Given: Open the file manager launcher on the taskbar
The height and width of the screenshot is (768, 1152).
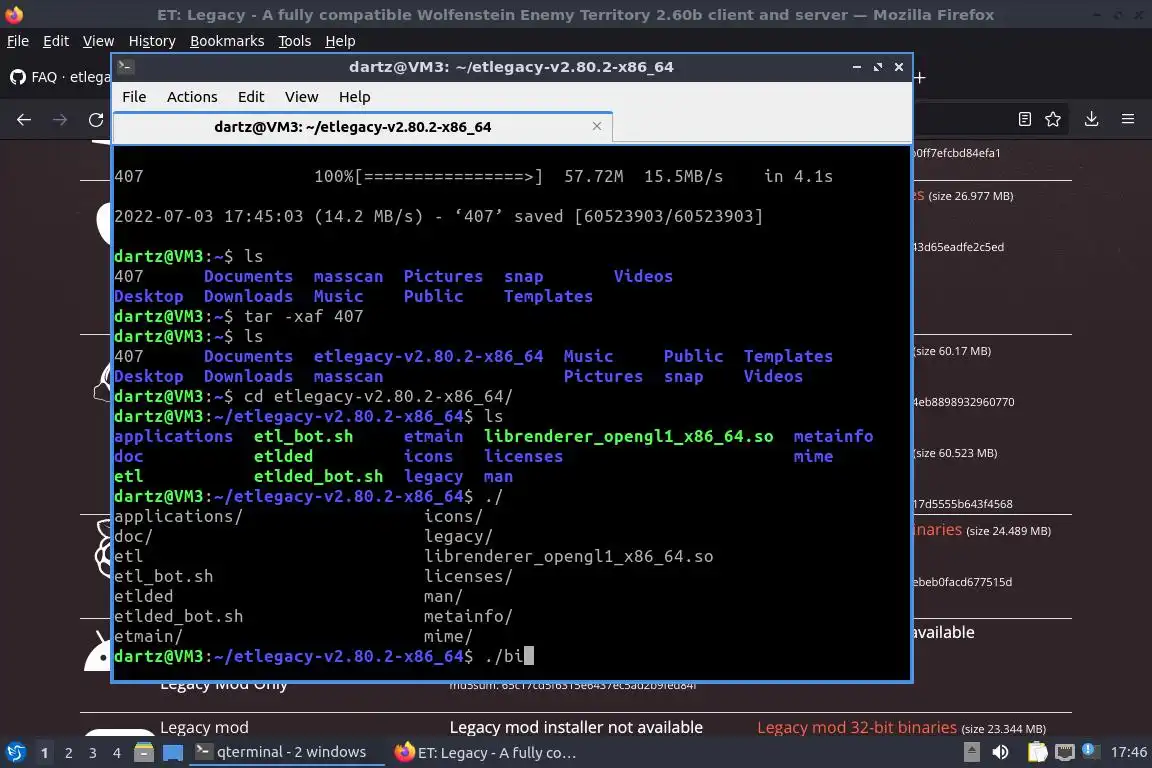Looking at the screenshot, I should click(x=144, y=752).
